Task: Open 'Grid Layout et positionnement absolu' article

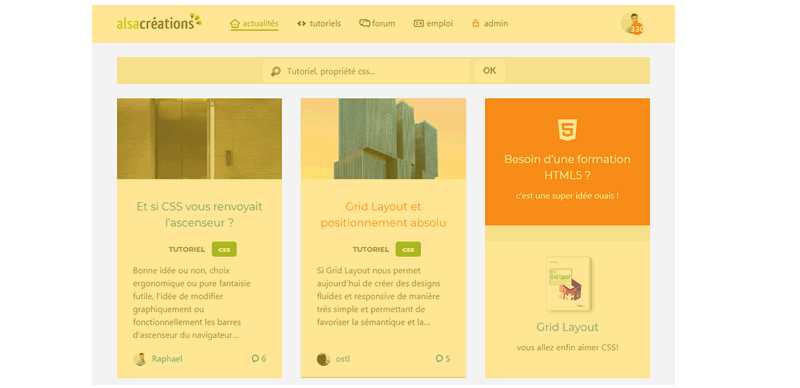Action: click(383, 215)
